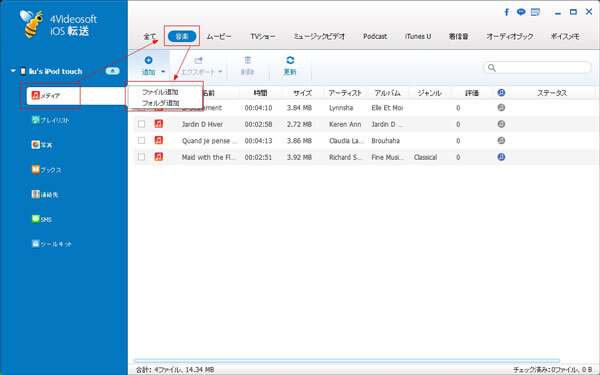Sort by the アーティスト column header
The height and width of the screenshot is (375, 600).
coord(345,93)
